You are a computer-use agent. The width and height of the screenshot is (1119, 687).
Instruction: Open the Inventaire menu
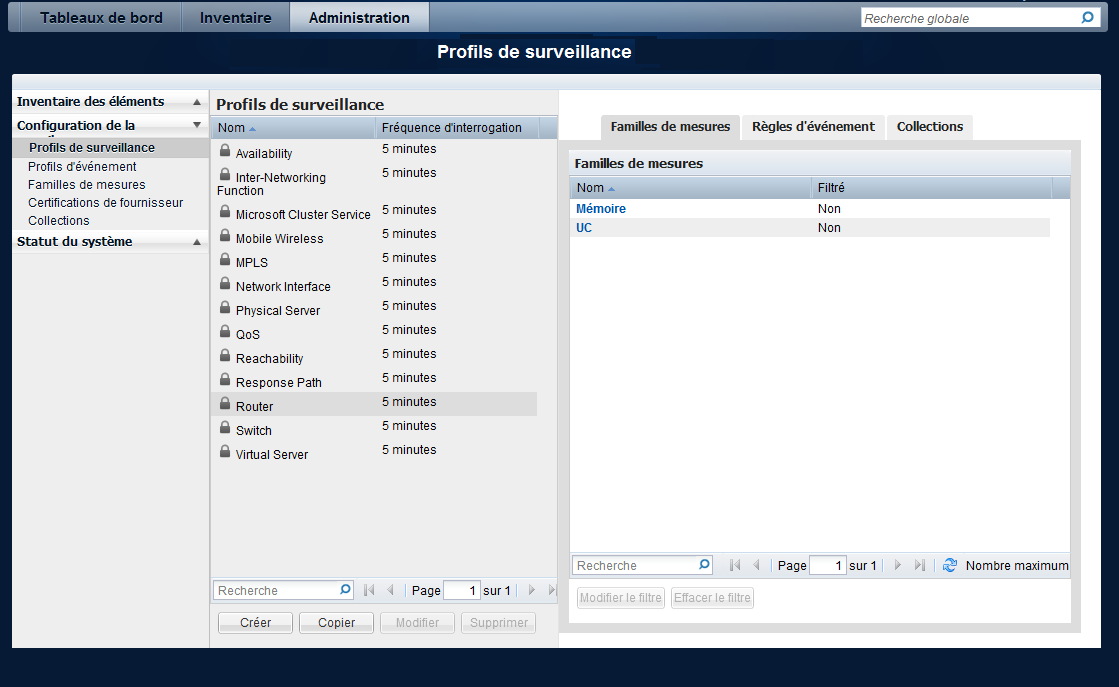[236, 18]
